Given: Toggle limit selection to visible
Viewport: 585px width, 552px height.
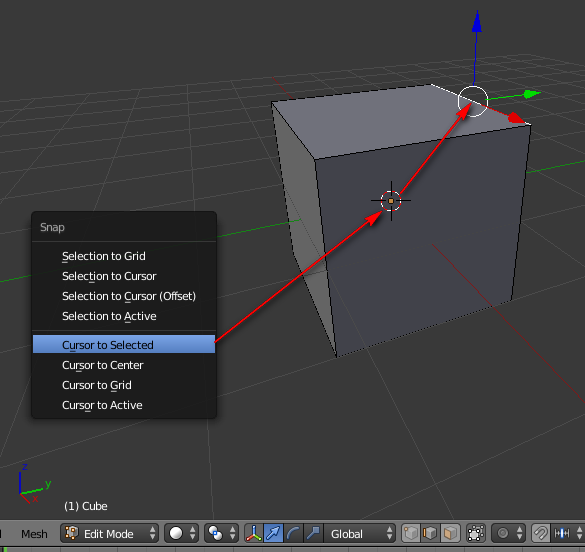Looking at the screenshot, I should (476, 533).
